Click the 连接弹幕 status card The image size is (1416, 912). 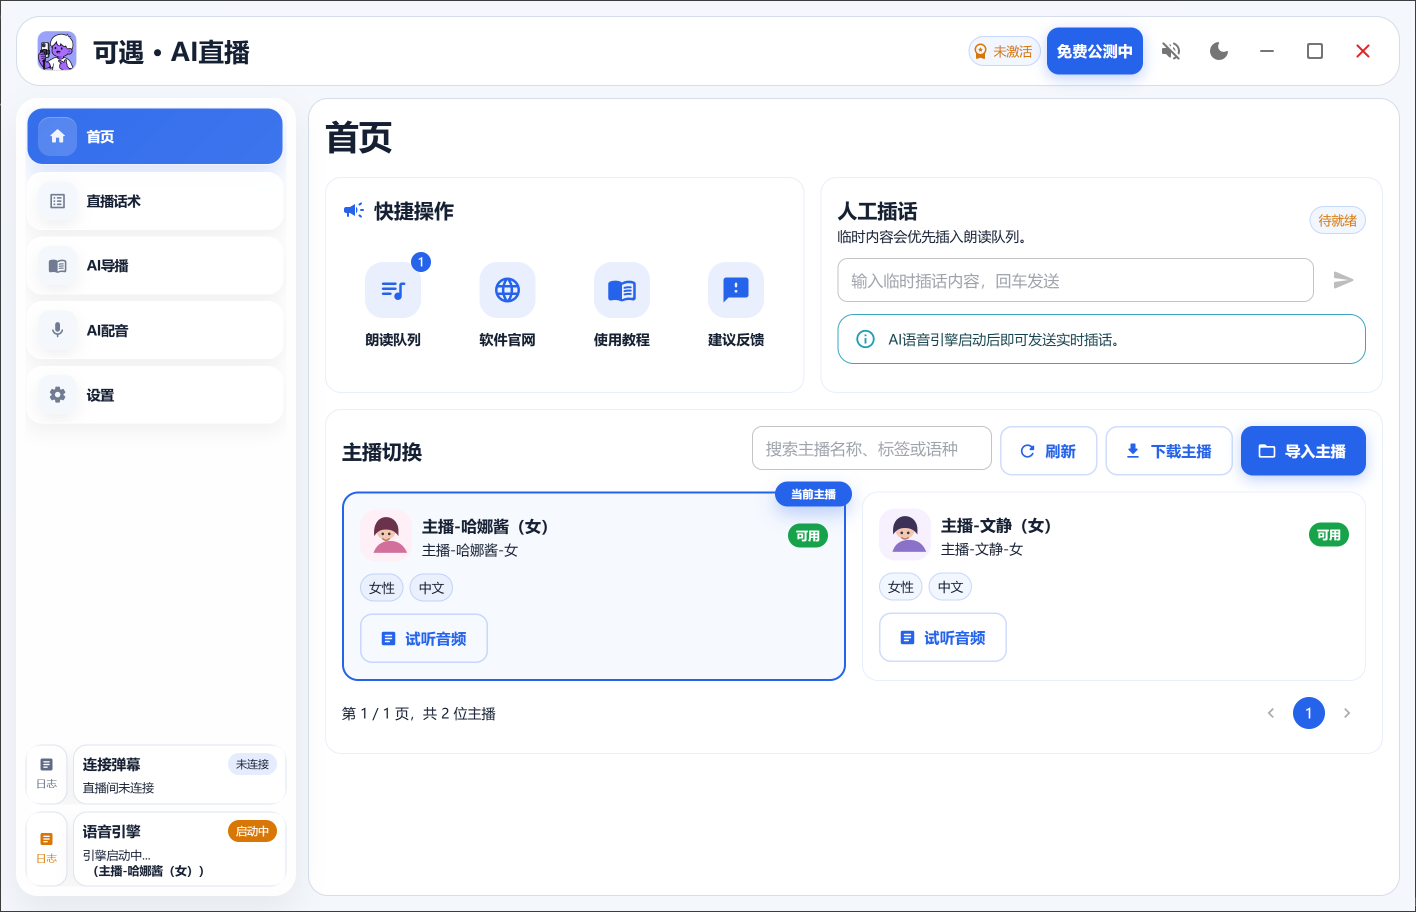tap(180, 774)
